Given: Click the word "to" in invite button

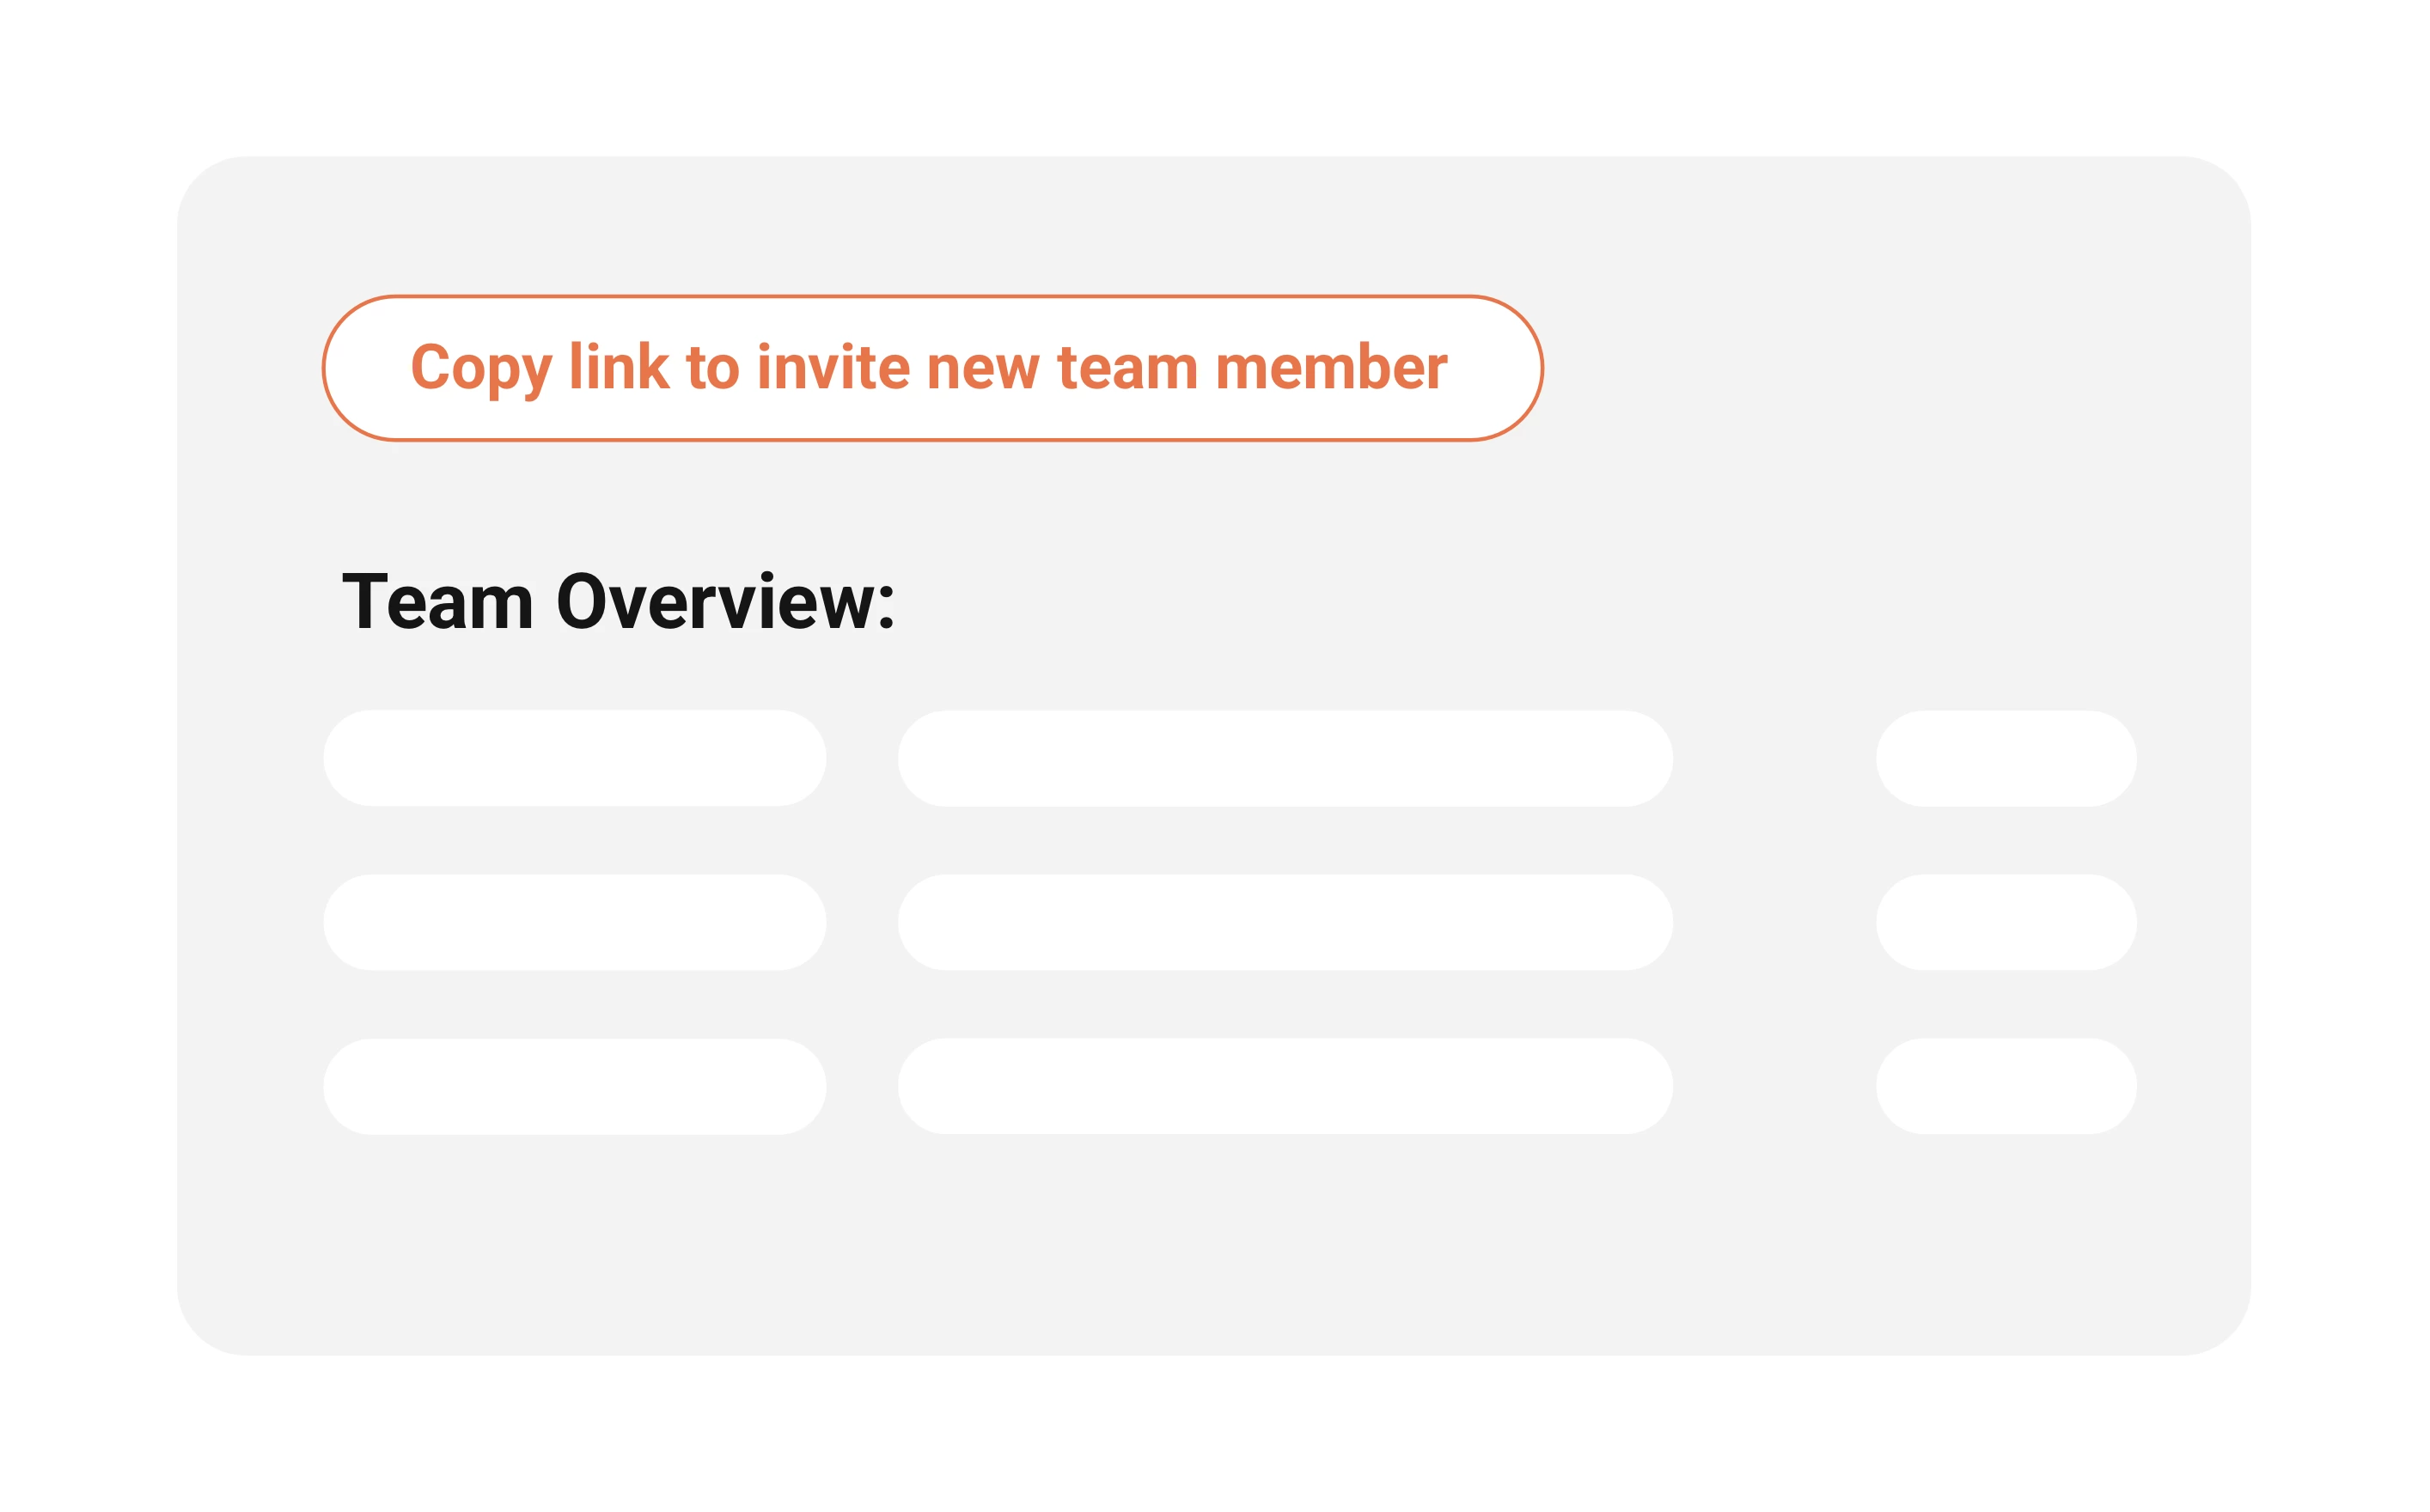Looking at the screenshot, I should (712, 367).
